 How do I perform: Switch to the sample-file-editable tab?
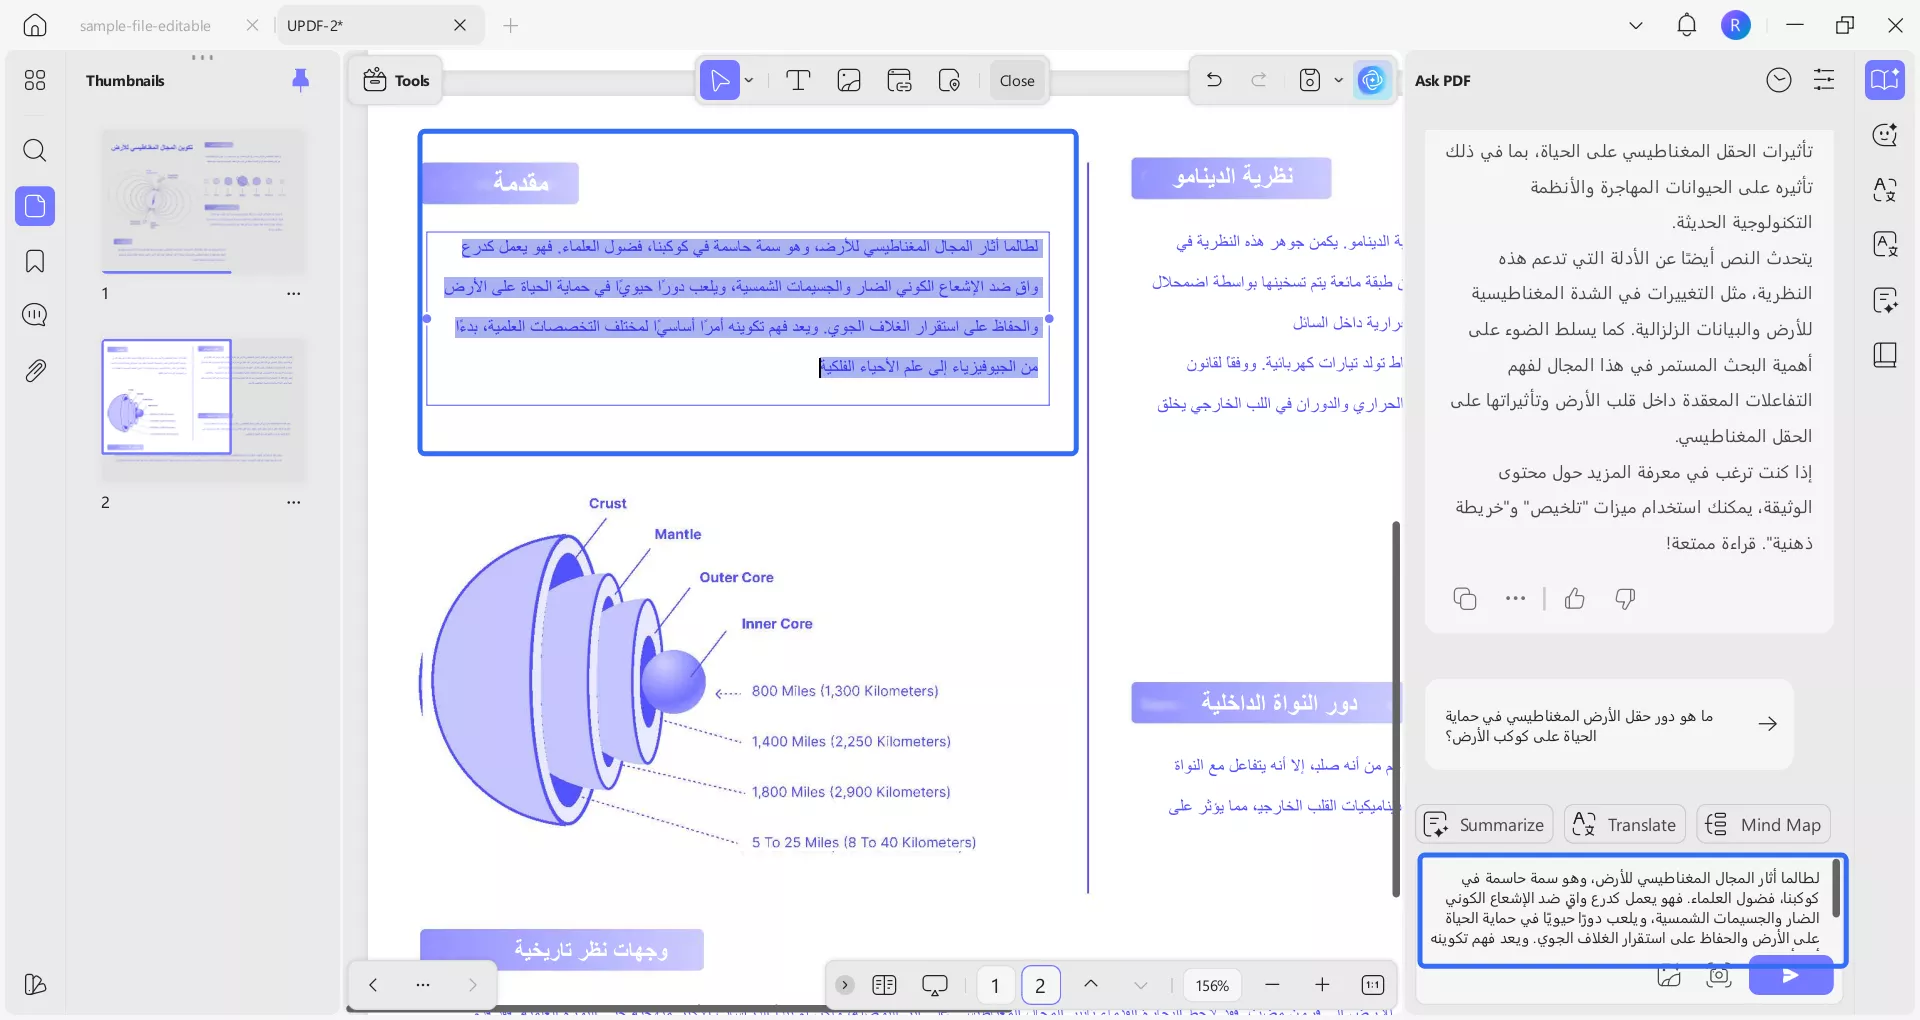click(146, 26)
